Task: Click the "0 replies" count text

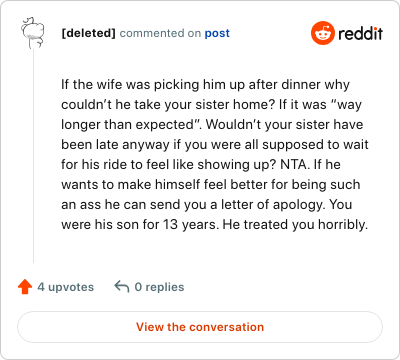Action: click(159, 287)
